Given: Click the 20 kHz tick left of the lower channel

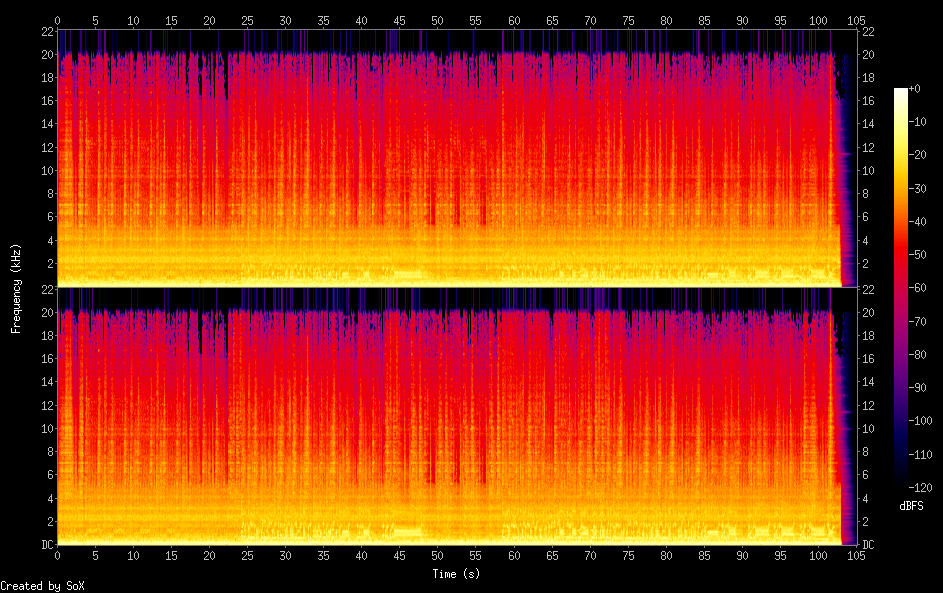Looking at the screenshot, I should 45,312.
